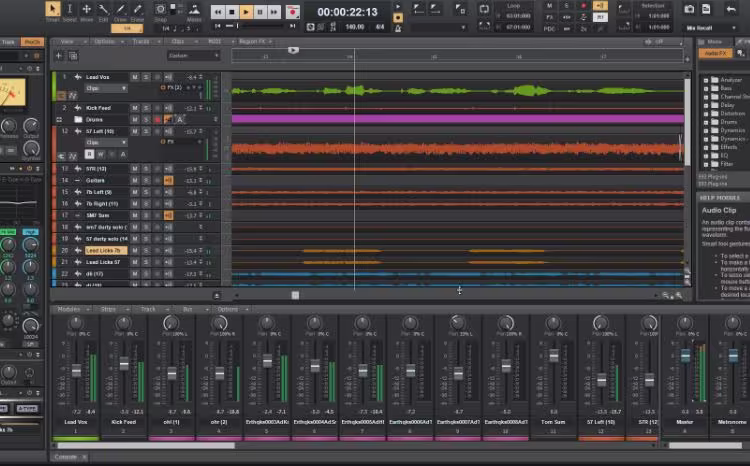The width and height of the screenshot is (750, 466).
Task: Expand the Dynamics folder in browser
Action: click(706, 130)
